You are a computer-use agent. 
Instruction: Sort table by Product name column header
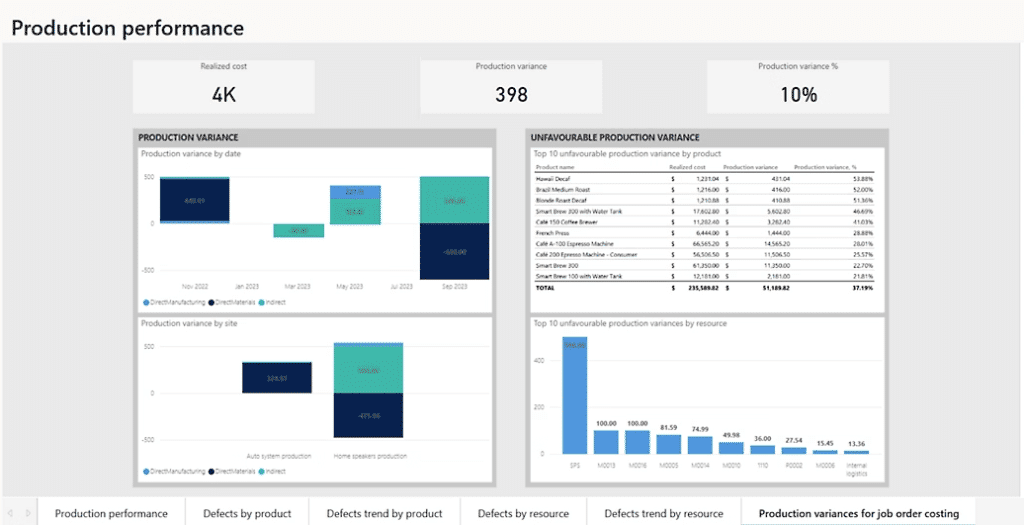(x=555, y=167)
